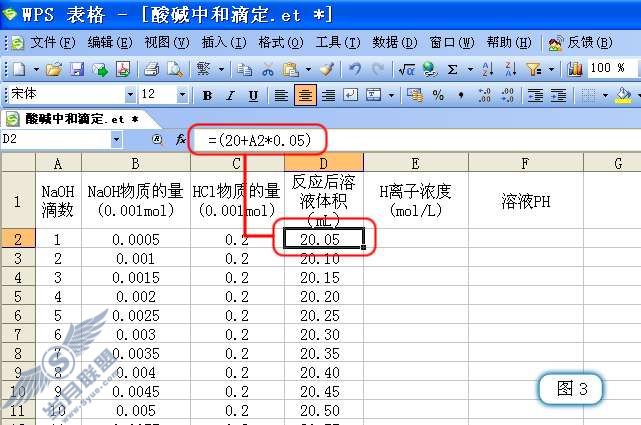Click the Insert Chart icon
The height and width of the screenshot is (425, 641).
pos(574,69)
